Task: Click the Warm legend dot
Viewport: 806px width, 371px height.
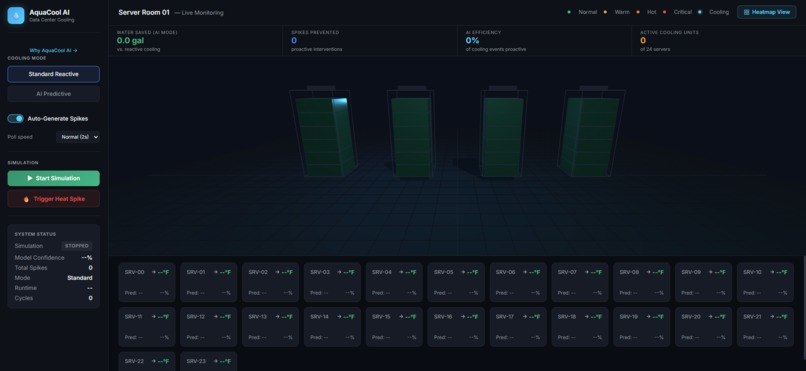Action: pyautogui.click(x=605, y=12)
